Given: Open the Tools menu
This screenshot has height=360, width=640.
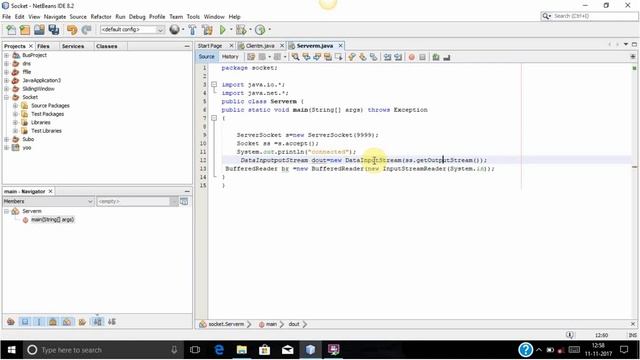Looking at the screenshot, I should (x=193, y=17).
